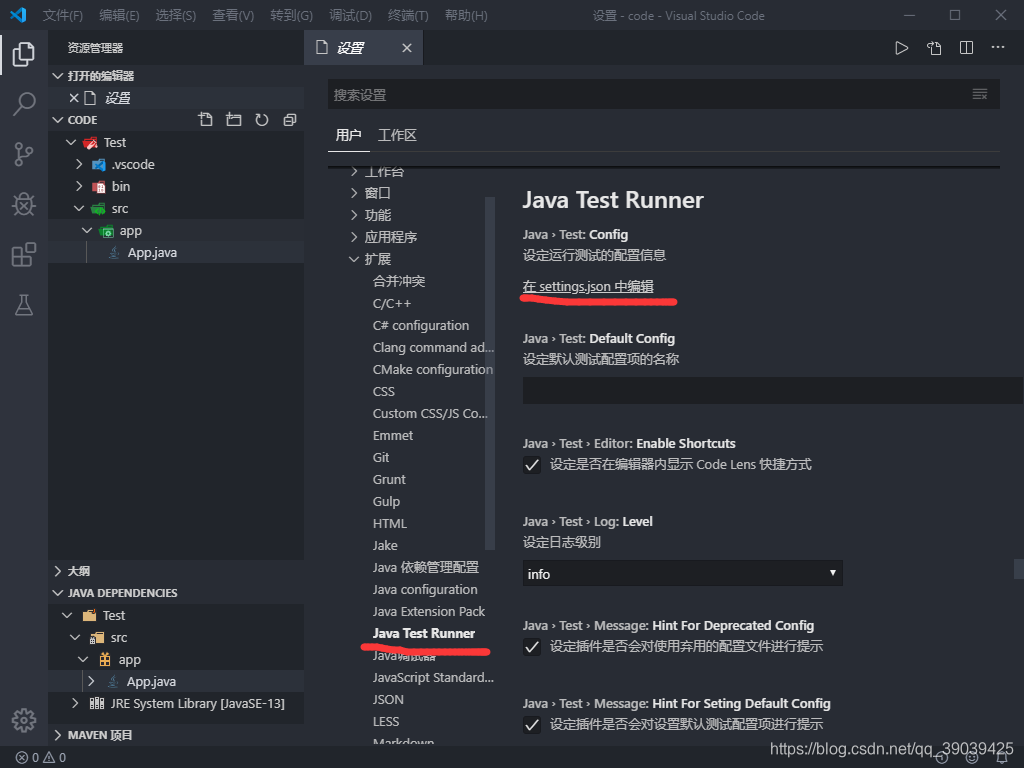Image resolution: width=1024 pixels, height=768 pixels.
Task: Select HTML in extension settings list
Action: coord(389,524)
